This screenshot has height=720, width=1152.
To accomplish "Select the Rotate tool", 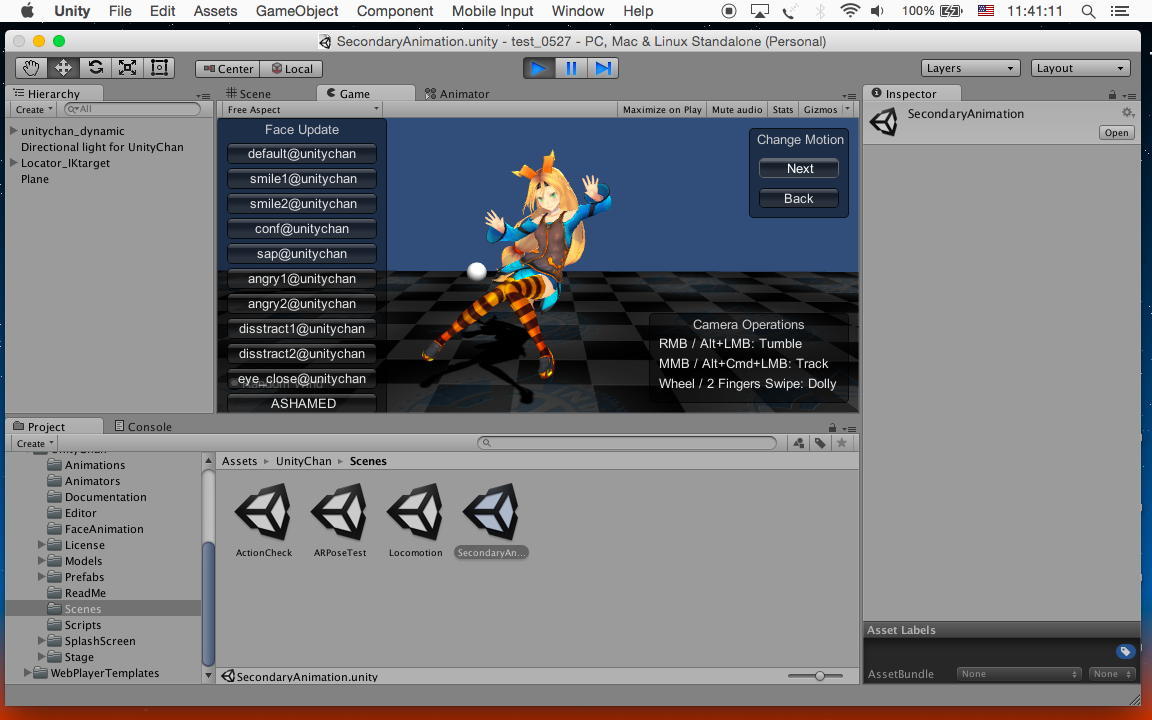I will [95, 68].
